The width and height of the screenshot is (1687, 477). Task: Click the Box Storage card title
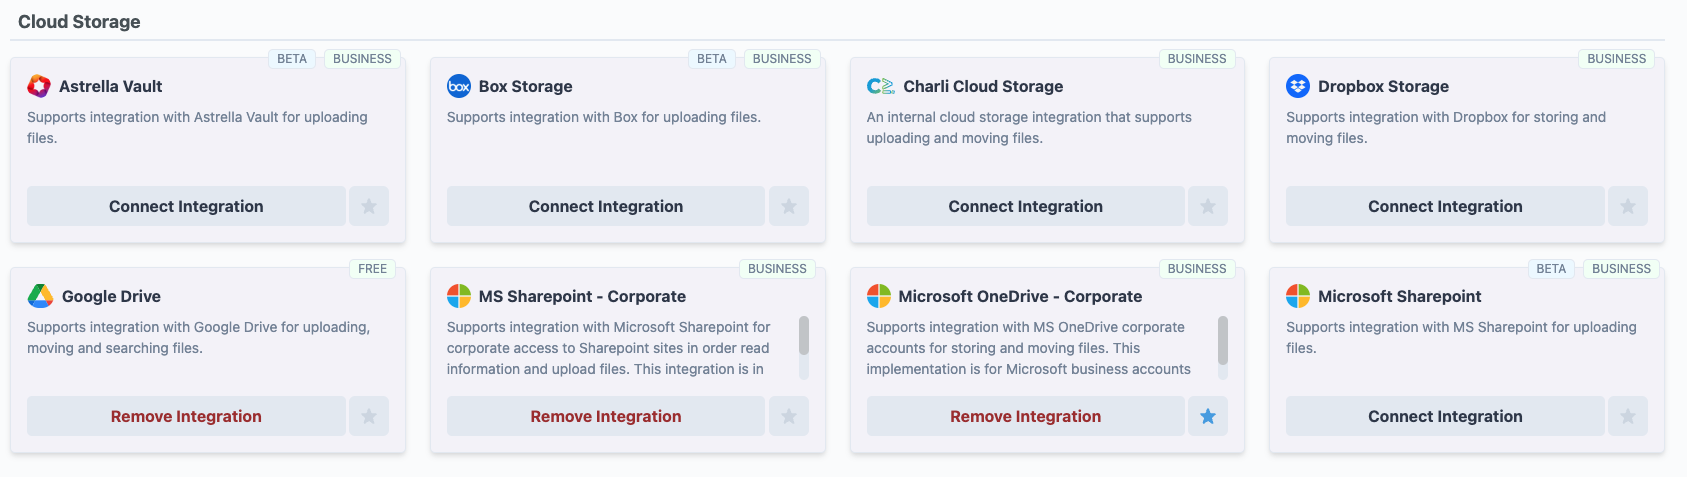[526, 86]
